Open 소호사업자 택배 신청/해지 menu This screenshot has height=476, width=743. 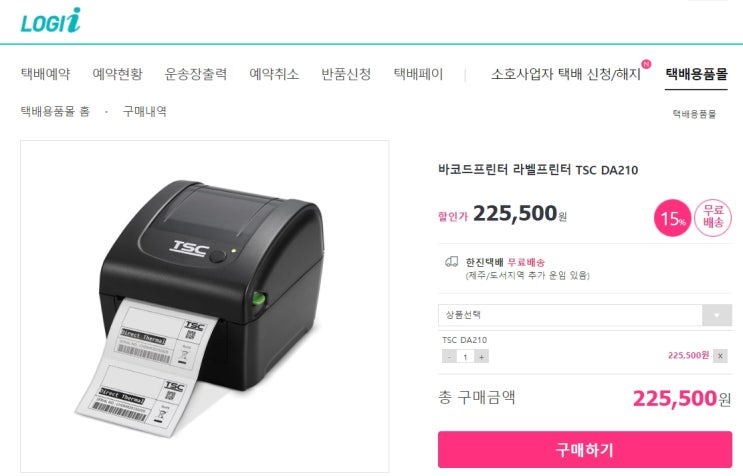[566, 74]
